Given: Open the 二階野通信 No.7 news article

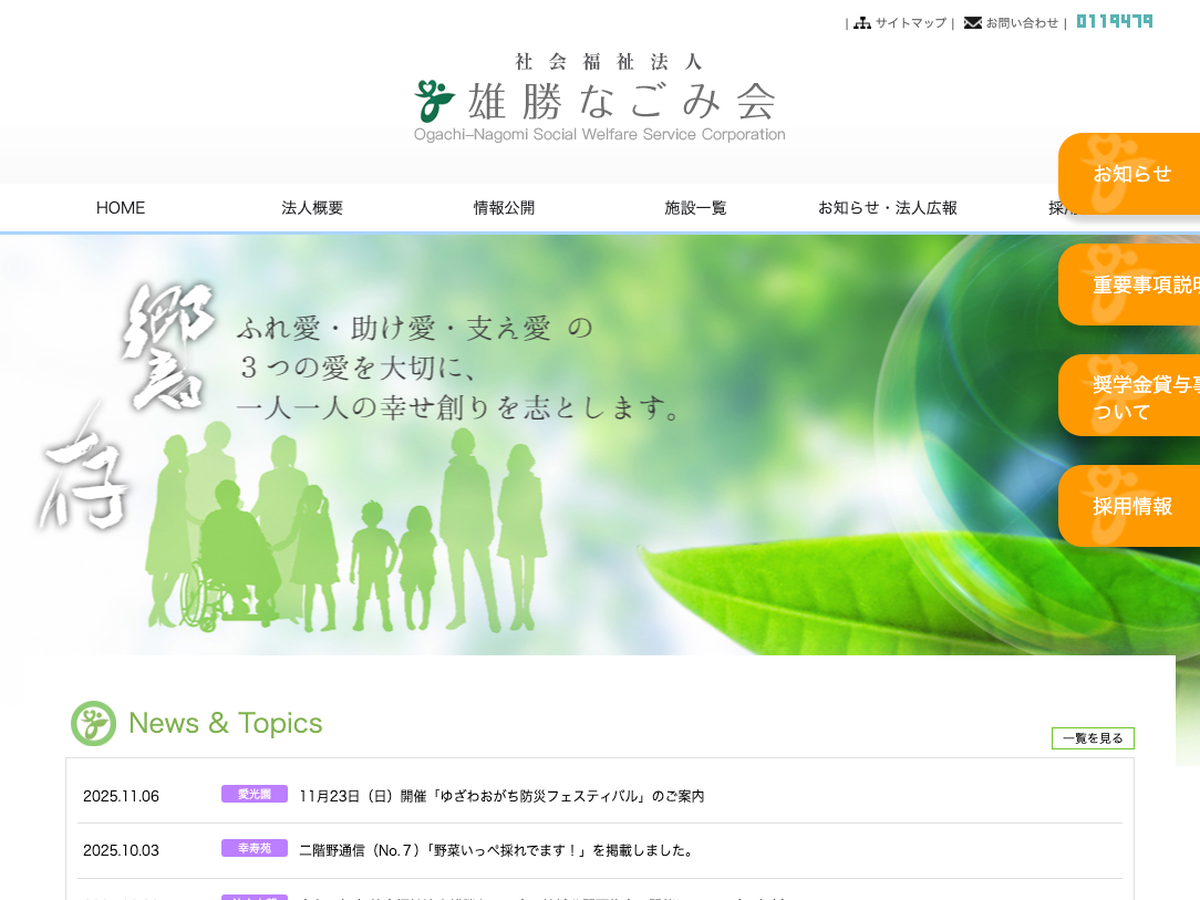Looking at the screenshot, I should 496,850.
